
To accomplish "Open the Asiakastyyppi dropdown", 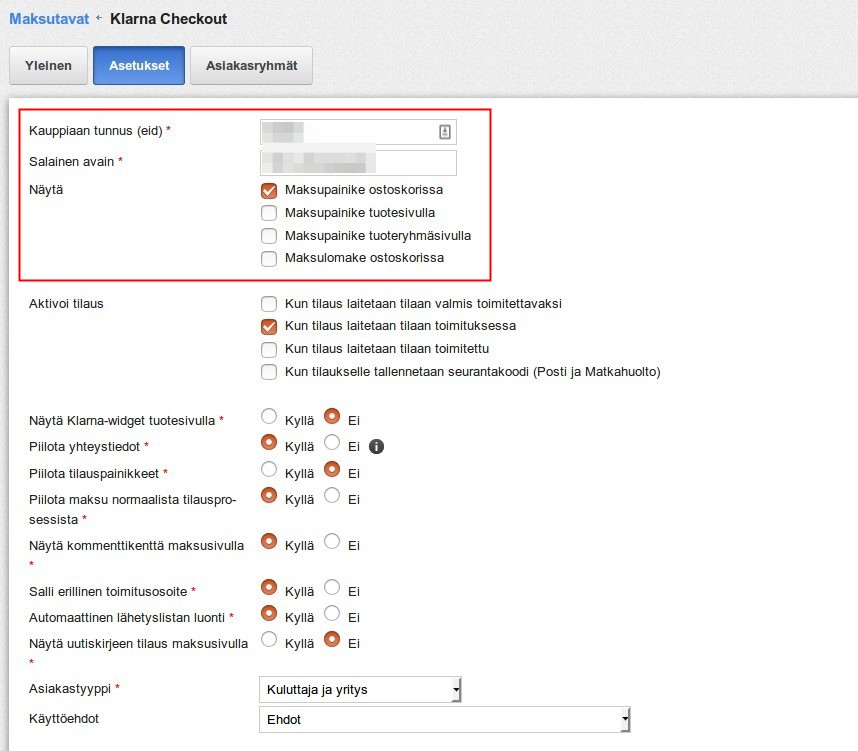I will (360, 690).
